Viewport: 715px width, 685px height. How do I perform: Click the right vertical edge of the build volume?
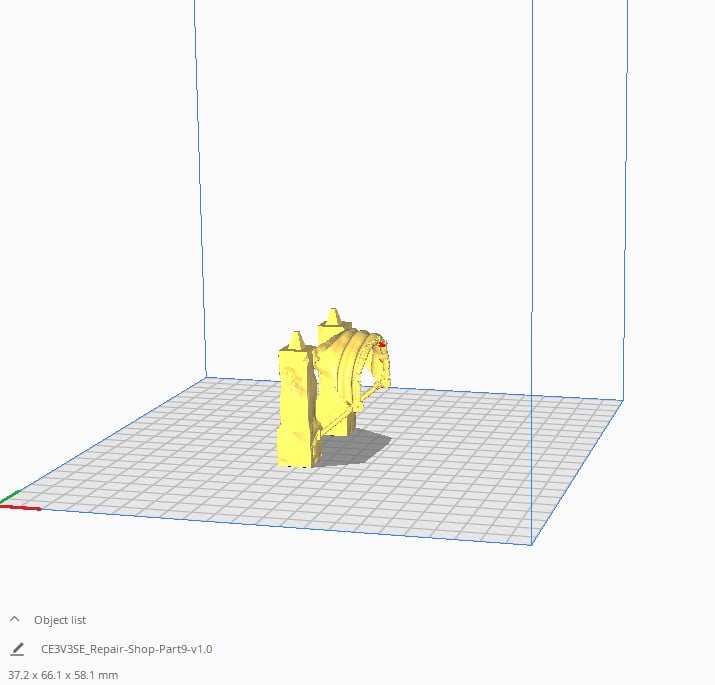tap(531, 200)
